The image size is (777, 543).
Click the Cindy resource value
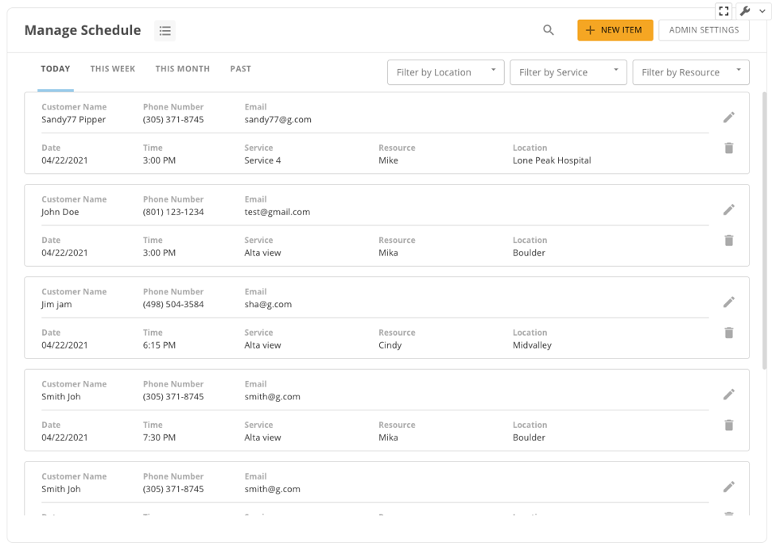pos(390,345)
